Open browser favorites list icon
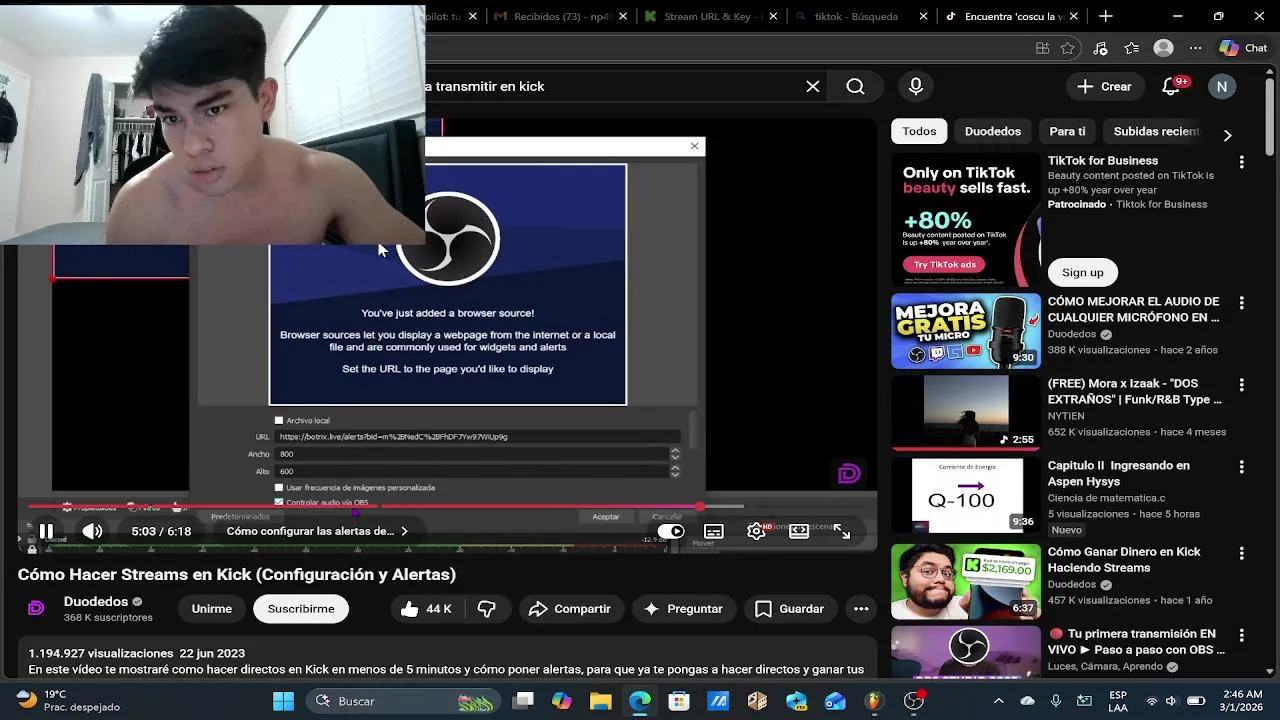Screen dimensions: 1280x720 click(x=1132, y=48)
